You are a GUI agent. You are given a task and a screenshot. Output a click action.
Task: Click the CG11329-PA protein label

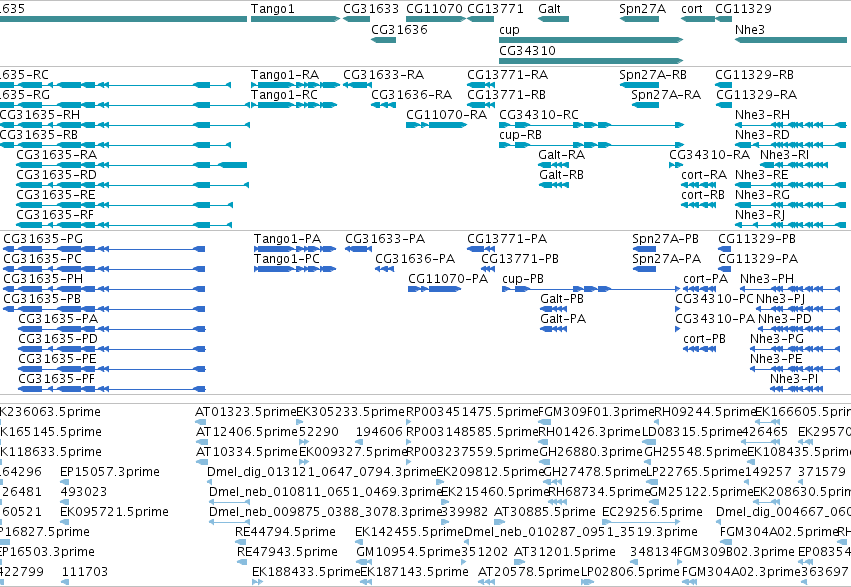(758, 259)
